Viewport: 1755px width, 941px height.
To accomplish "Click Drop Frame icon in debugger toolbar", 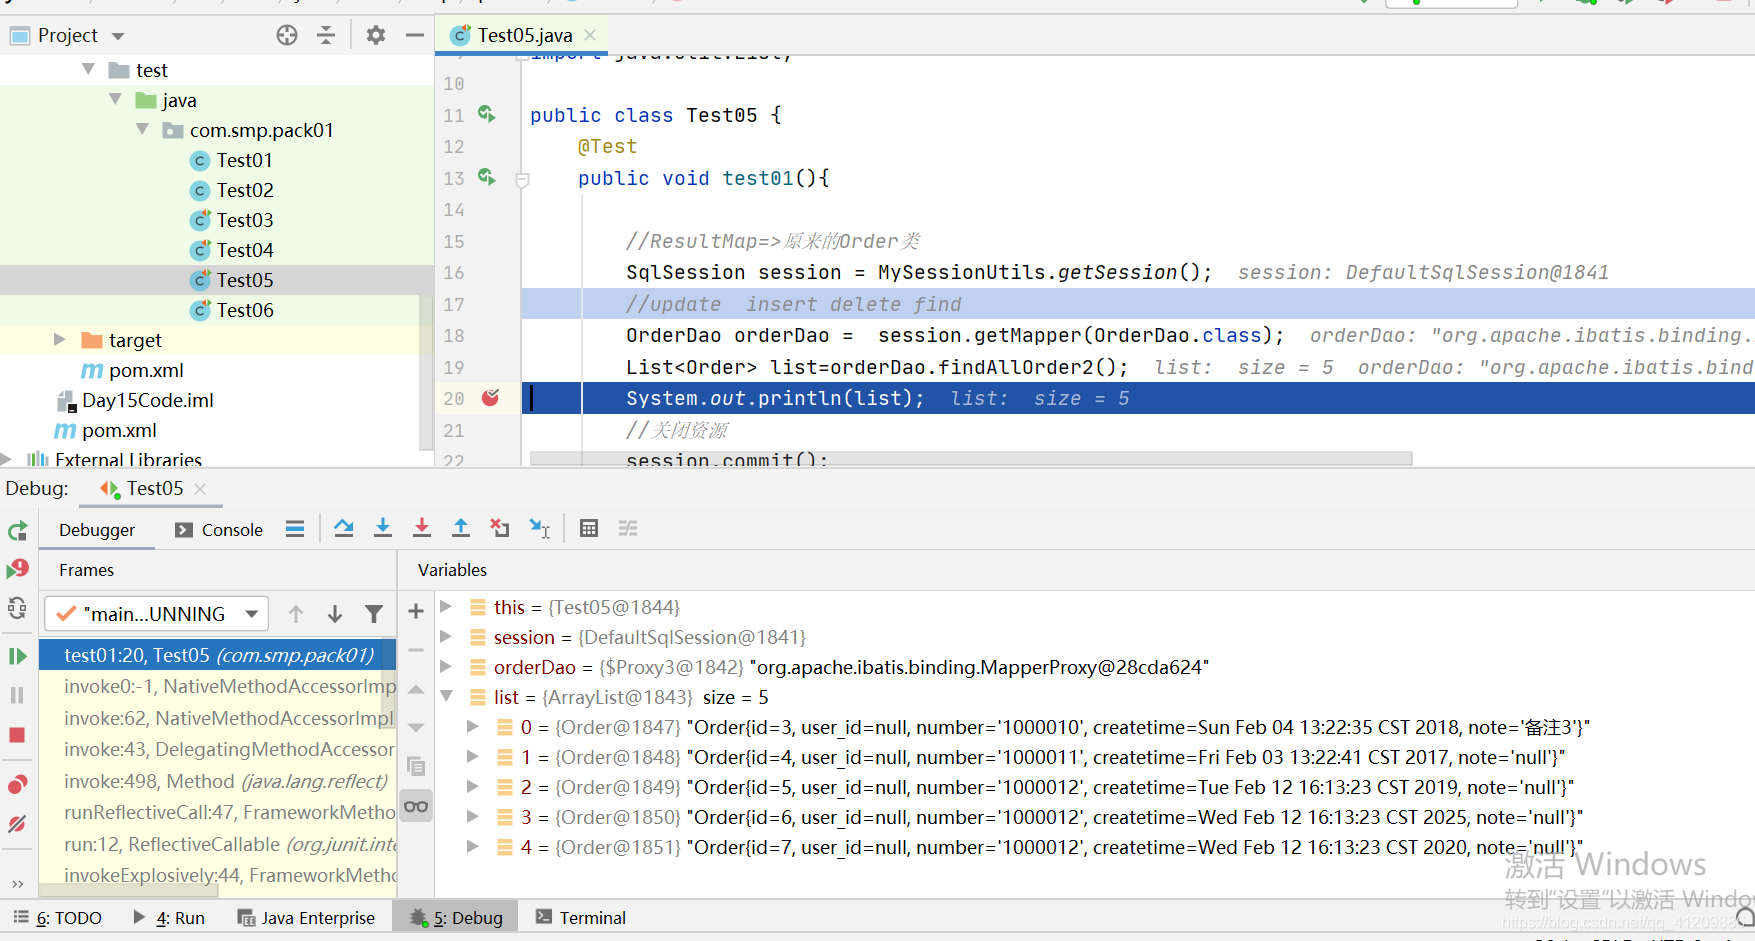I will 500,528.
